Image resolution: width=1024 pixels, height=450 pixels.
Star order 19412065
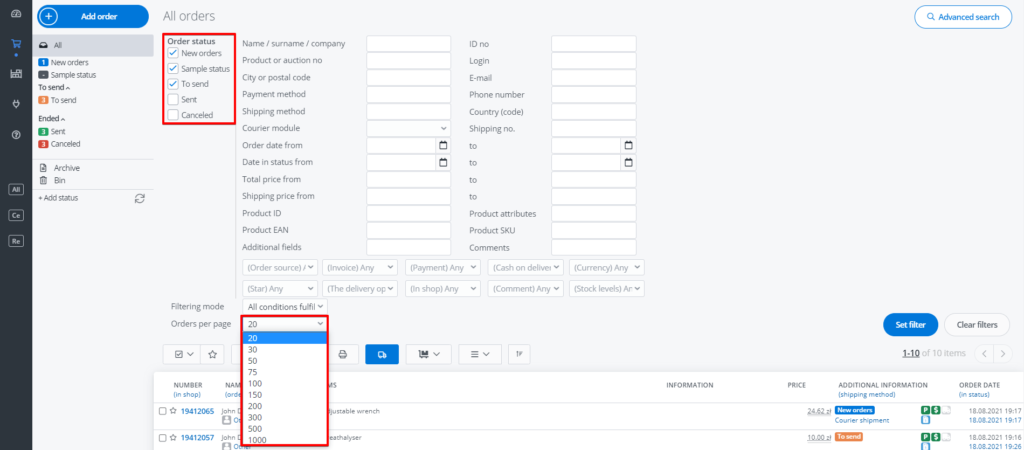click(x=173, y=411)
